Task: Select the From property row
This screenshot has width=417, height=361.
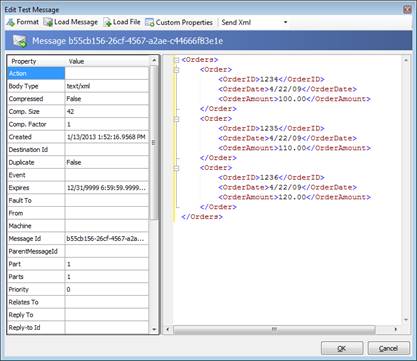Action: click(x=78, y=213)
